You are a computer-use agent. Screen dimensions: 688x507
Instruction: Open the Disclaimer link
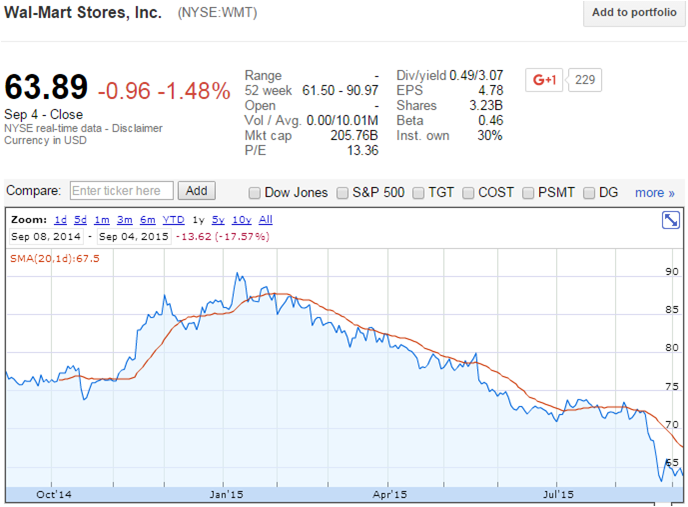click(x=136, y=128)
